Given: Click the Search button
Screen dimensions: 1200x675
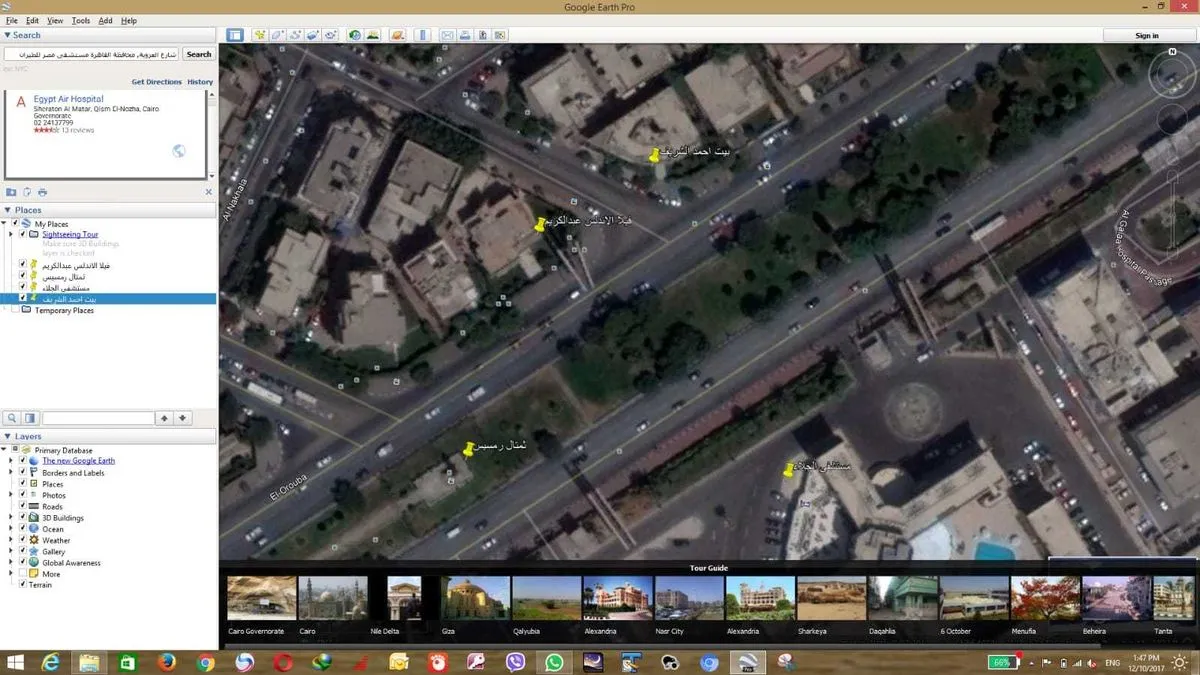Looking at the screenshot, I should click(x=199, y=54).
